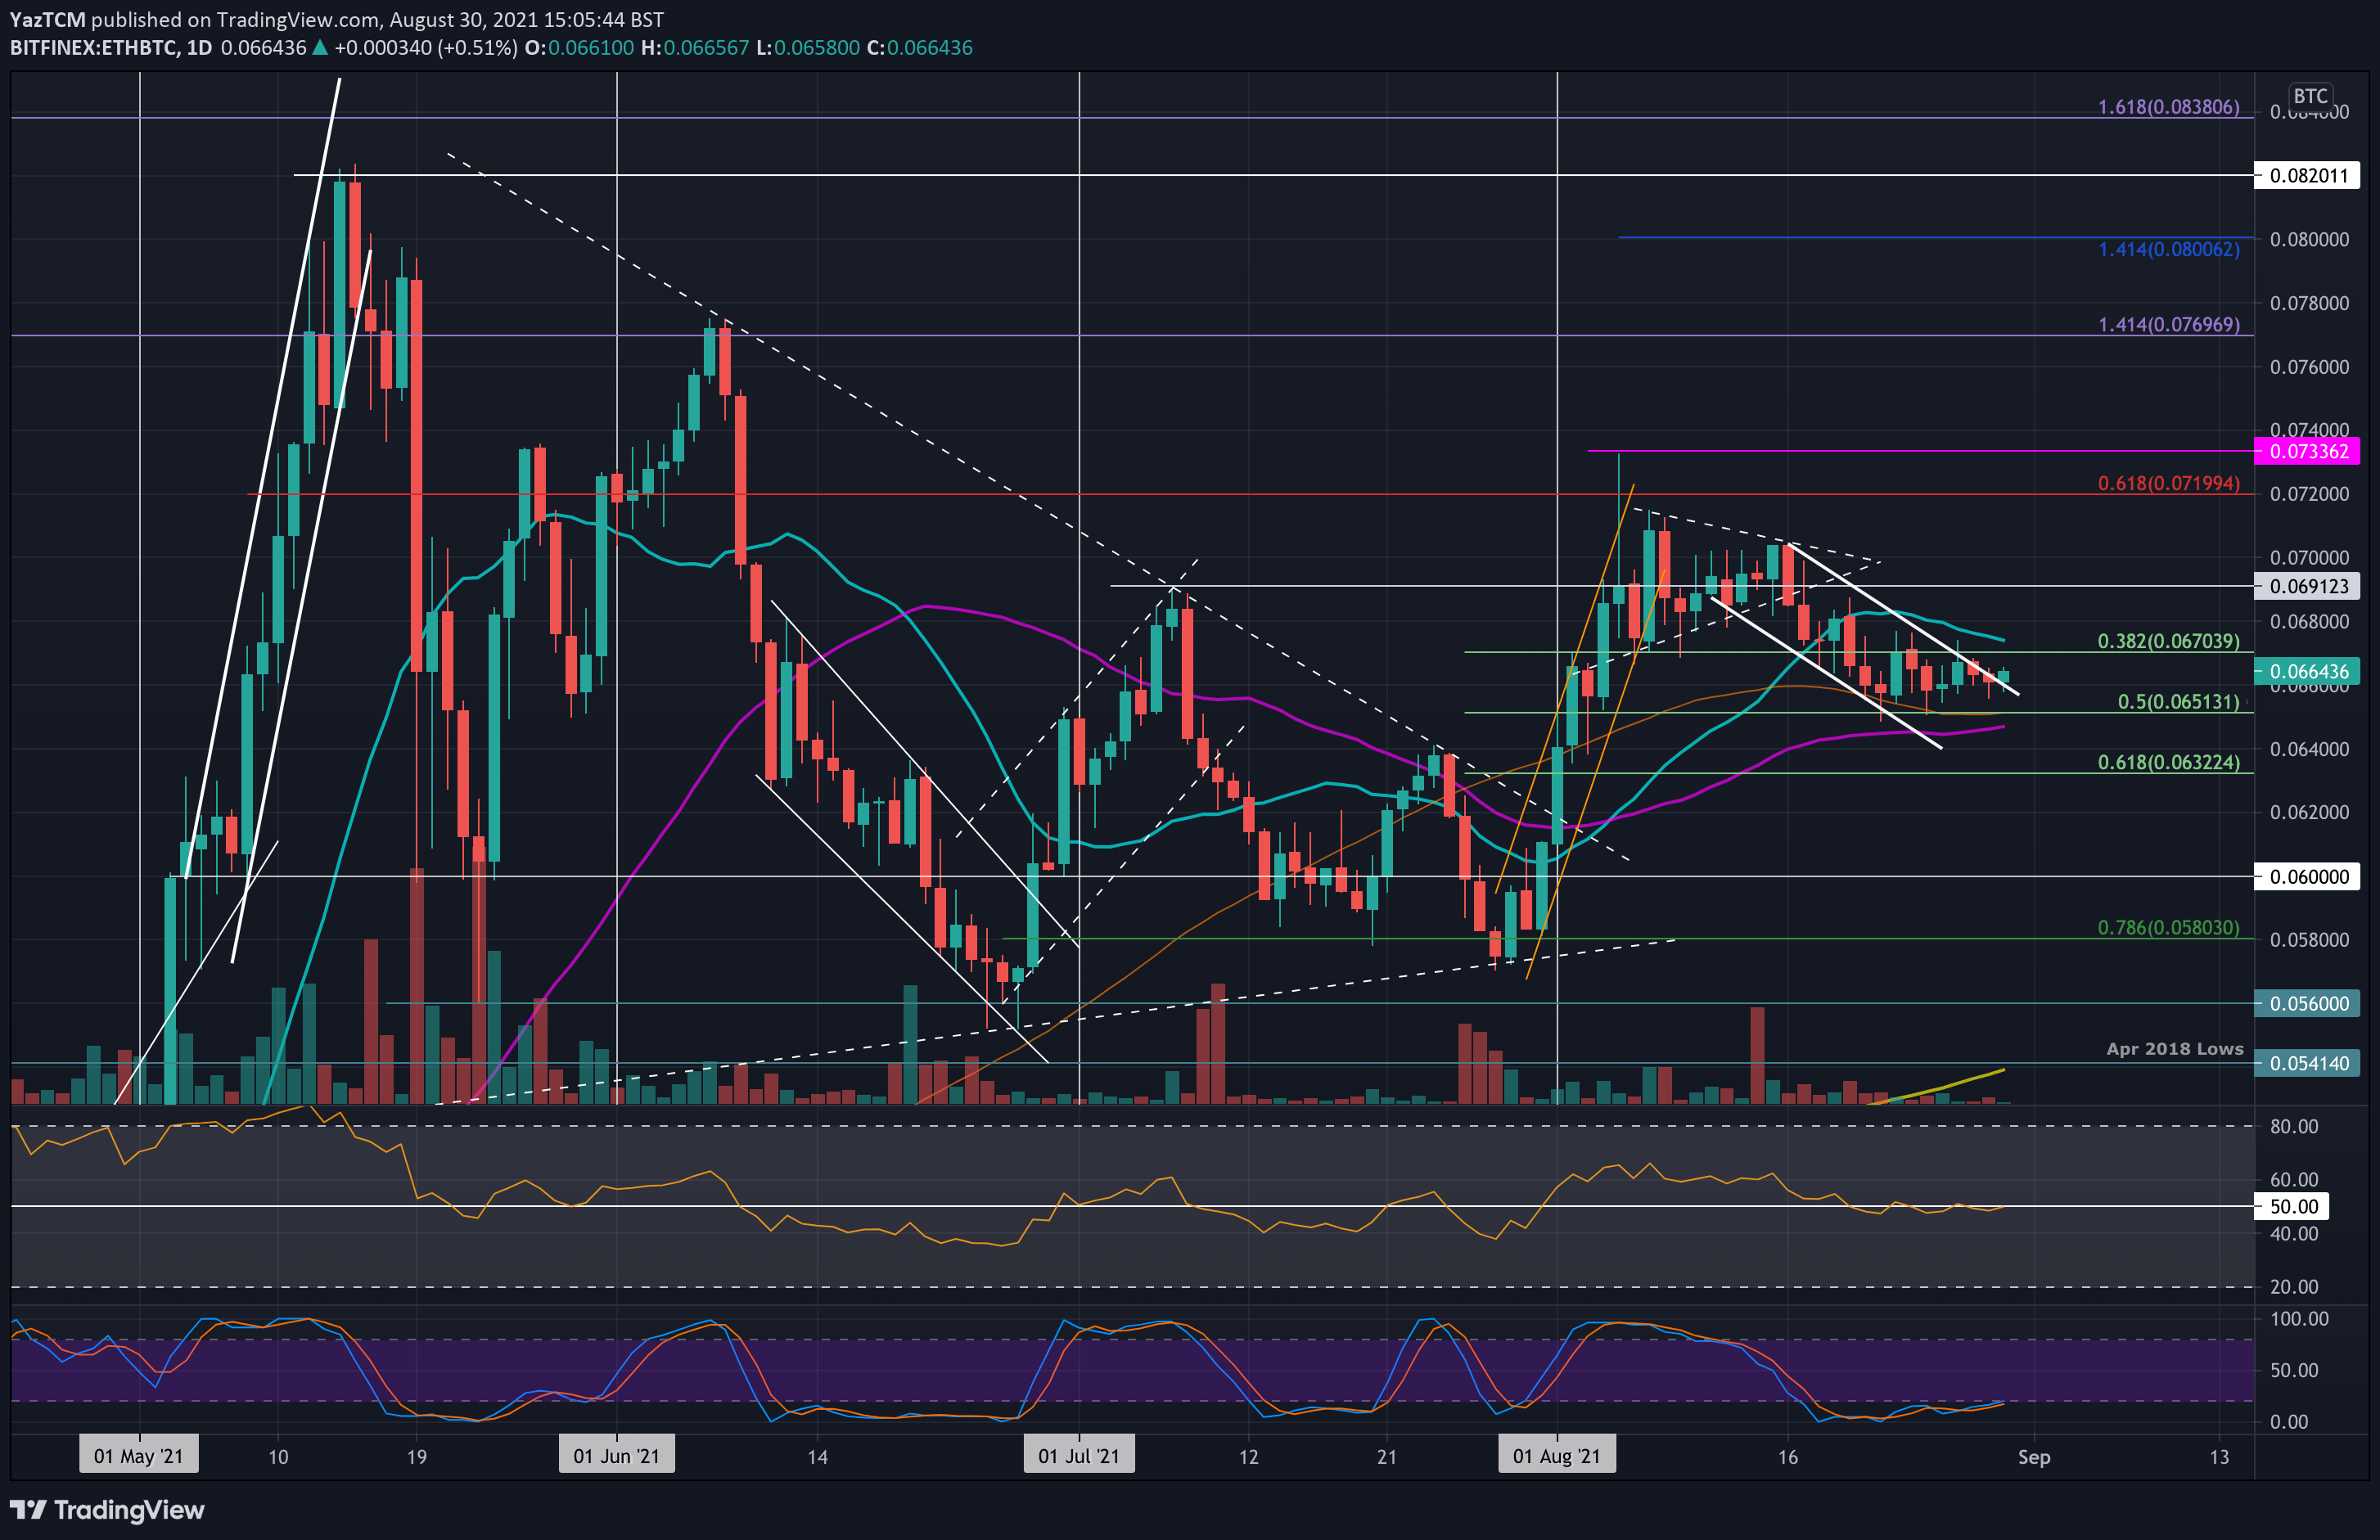Click the 0.069123 price axis label
Image resolution: width=2380 pixels, height=1540 pixels.
[2307, 586]
